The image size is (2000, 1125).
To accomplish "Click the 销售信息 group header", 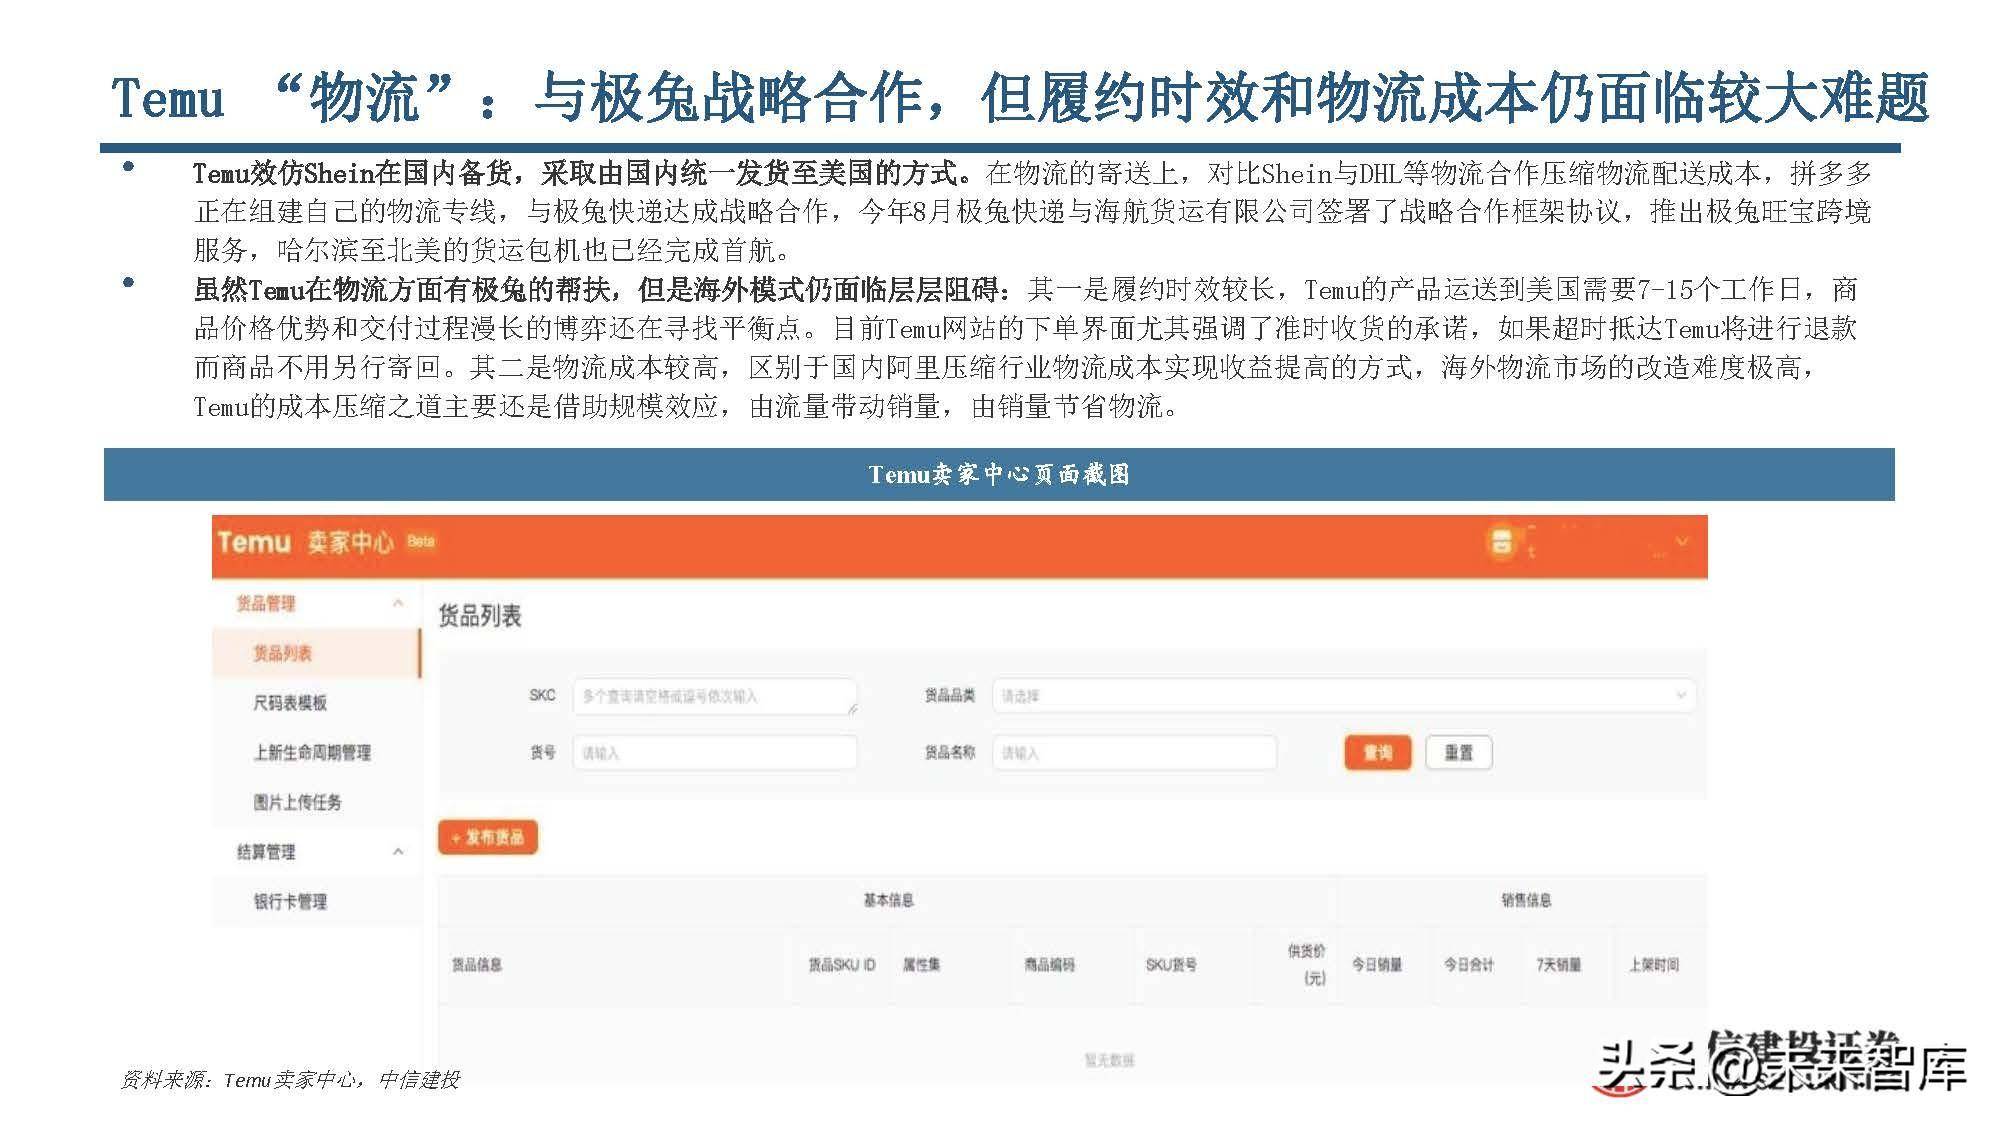I will pyautogui.click(x=1526, y=901).
